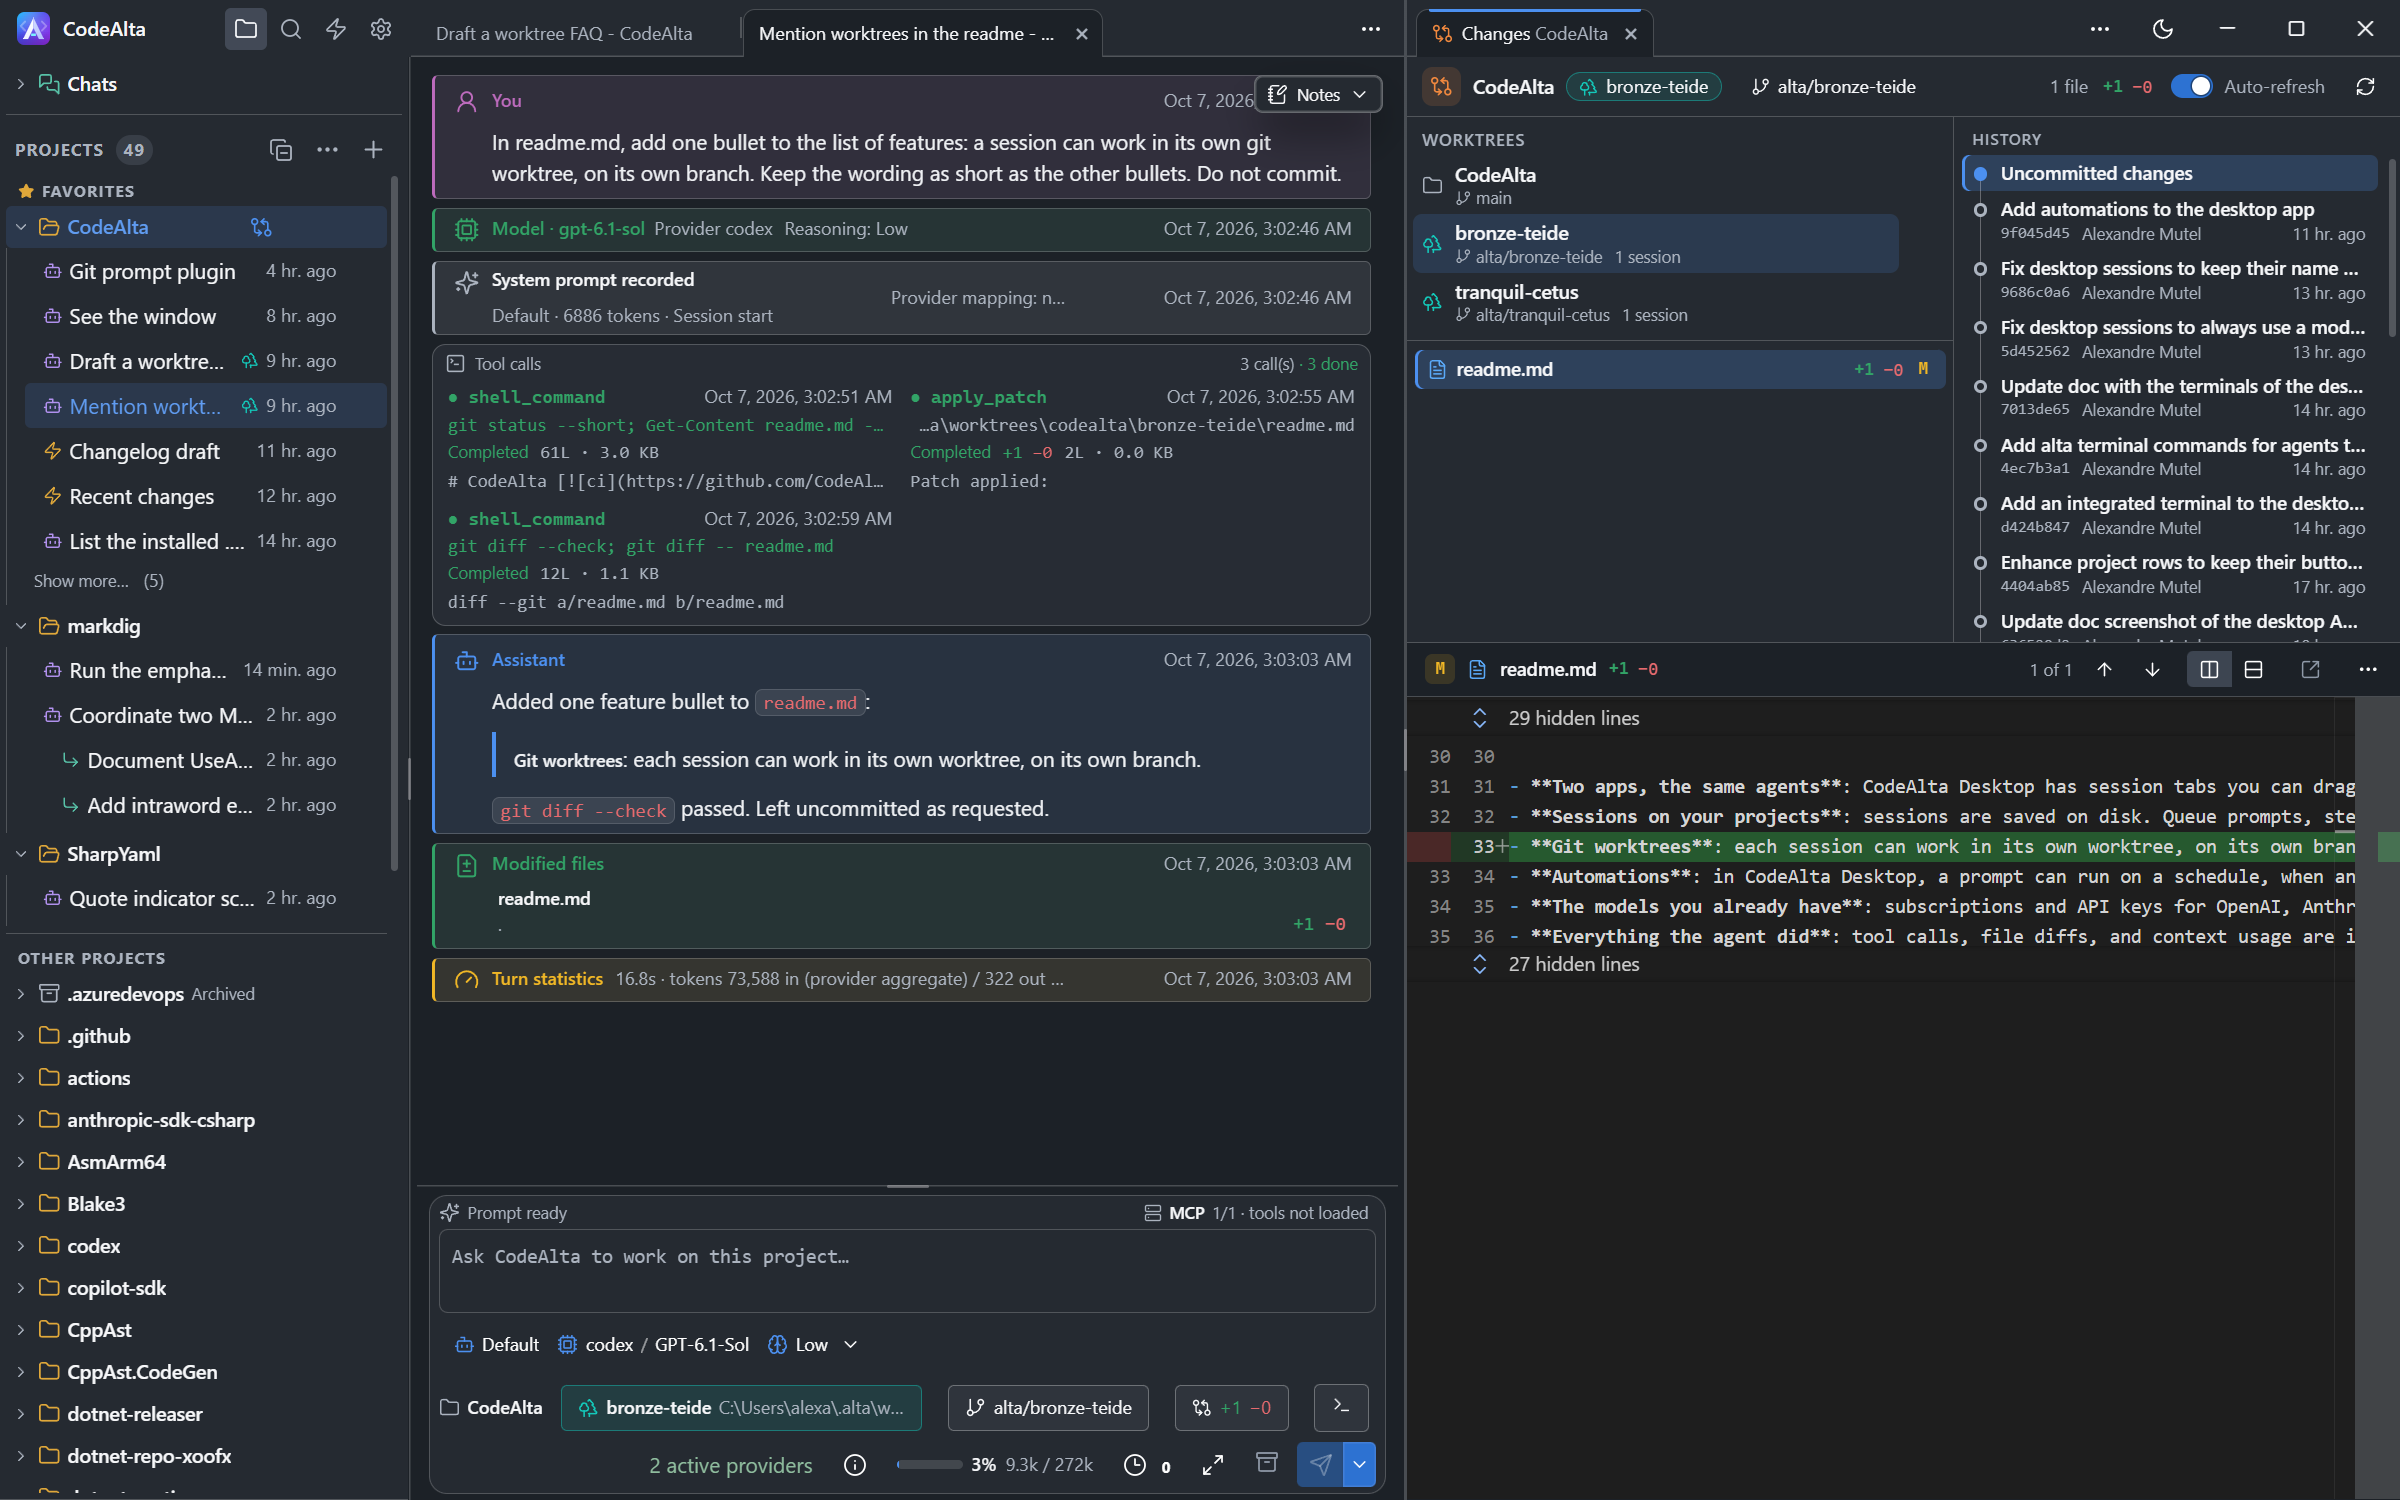Toggle the Auto-refresh switch

tap(2191, 87)
